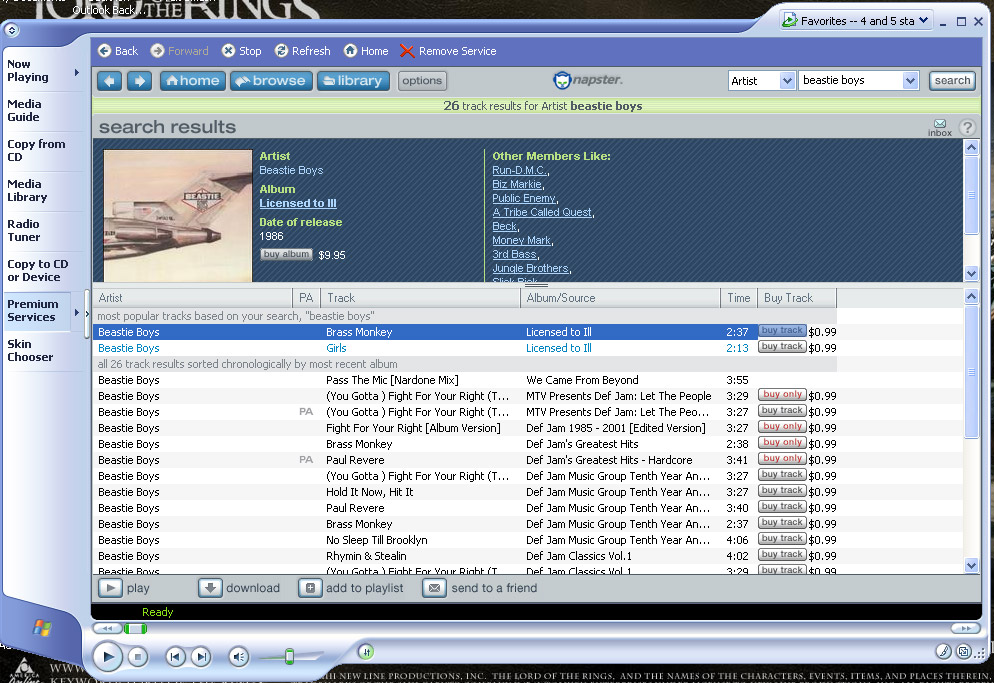Click Napster blue right arrow button
This screenshot has width=994, height=683.
(139, 81)
